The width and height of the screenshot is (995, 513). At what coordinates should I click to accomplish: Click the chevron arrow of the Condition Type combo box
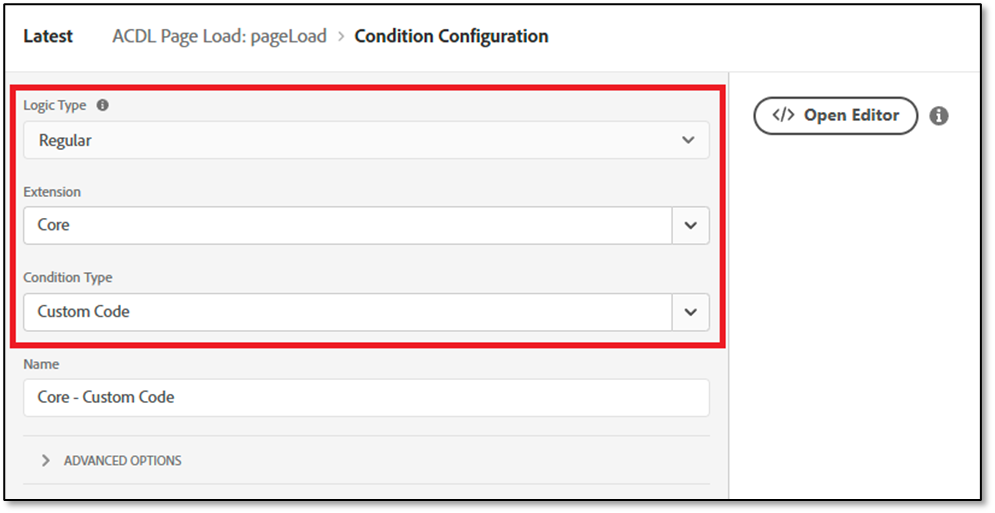pyautogui.click(x=690, y=312)
